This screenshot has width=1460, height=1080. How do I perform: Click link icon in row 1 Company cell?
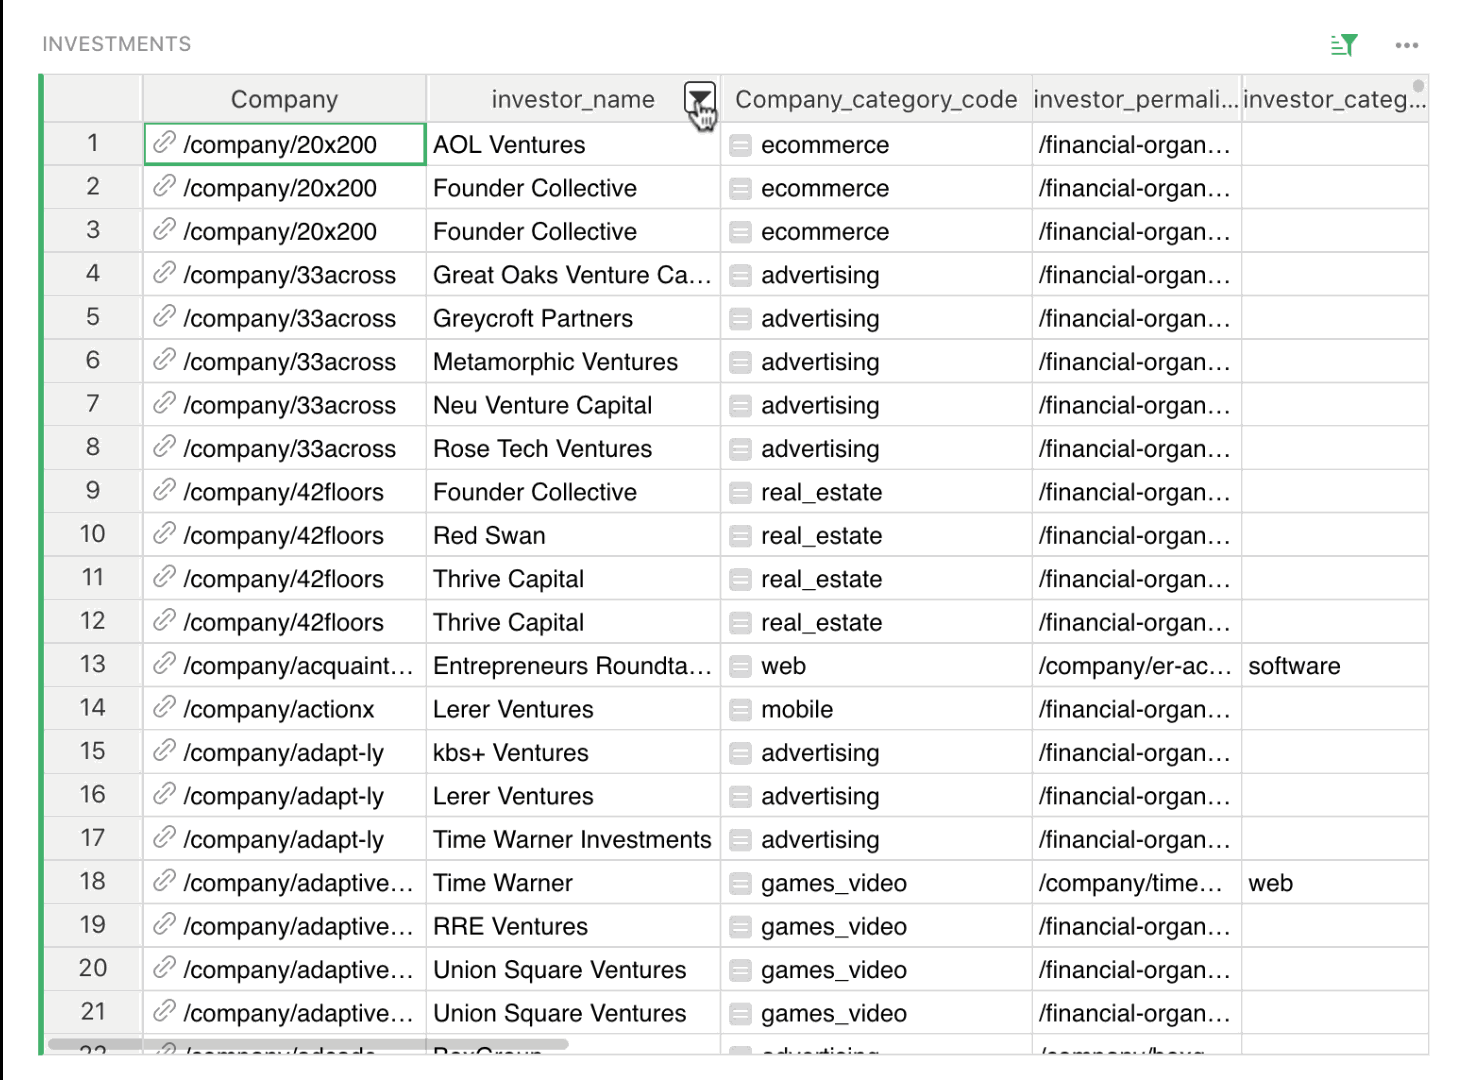coord(164,143)
